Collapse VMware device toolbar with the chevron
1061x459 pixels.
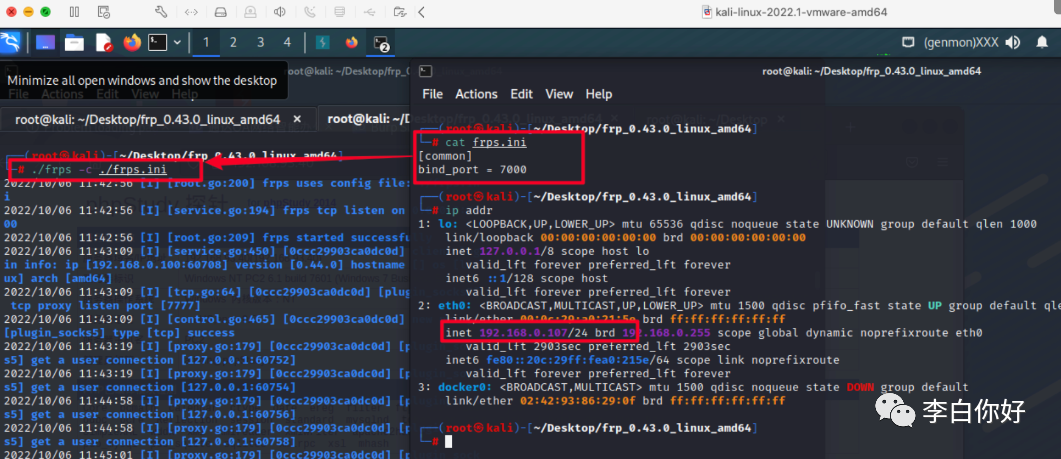[422, 12]
